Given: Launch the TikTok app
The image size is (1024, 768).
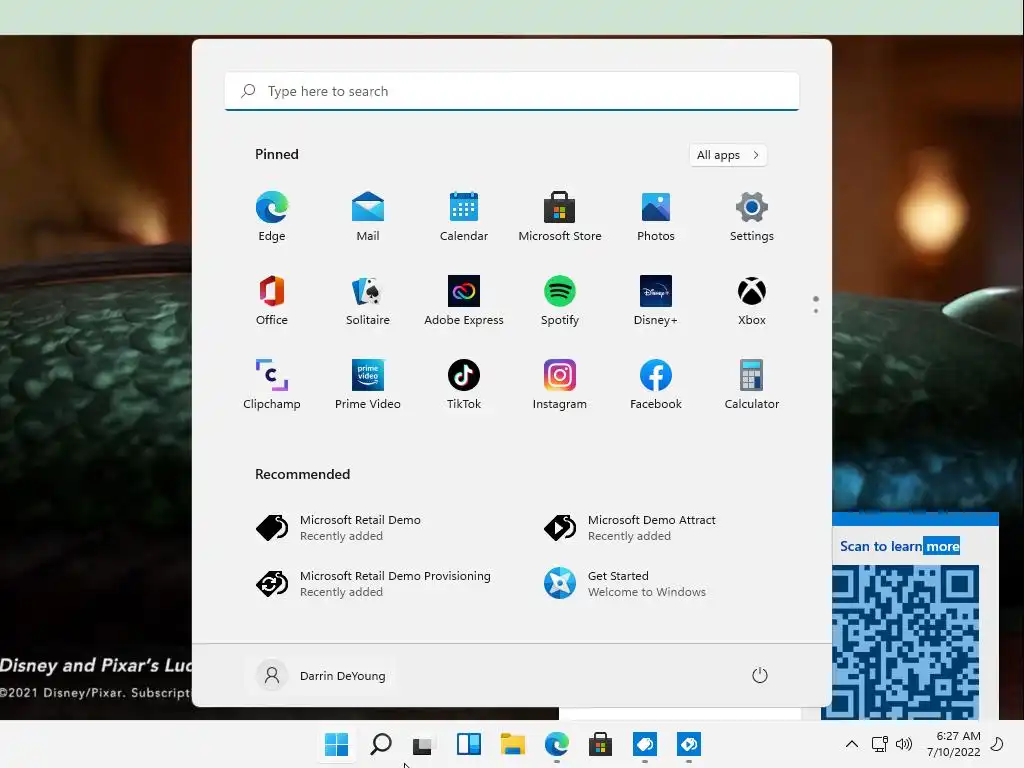Looking at the screenshot, I should pyautogui.click(x=464, y=385).
